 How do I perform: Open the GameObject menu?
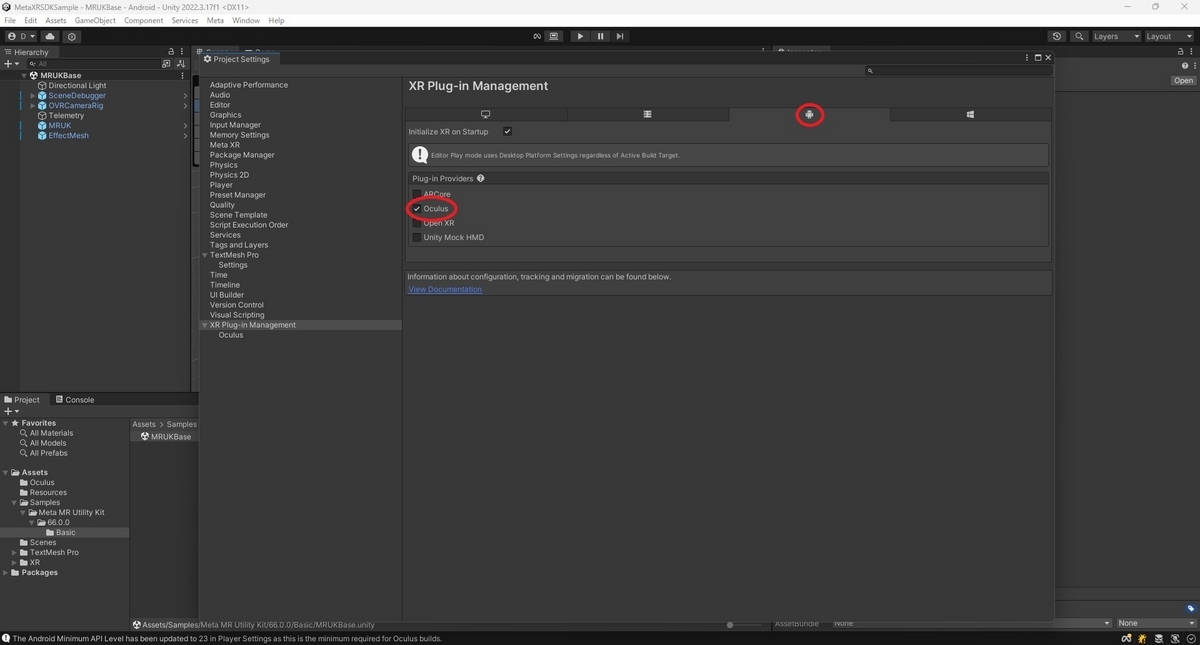pos(95,20)
